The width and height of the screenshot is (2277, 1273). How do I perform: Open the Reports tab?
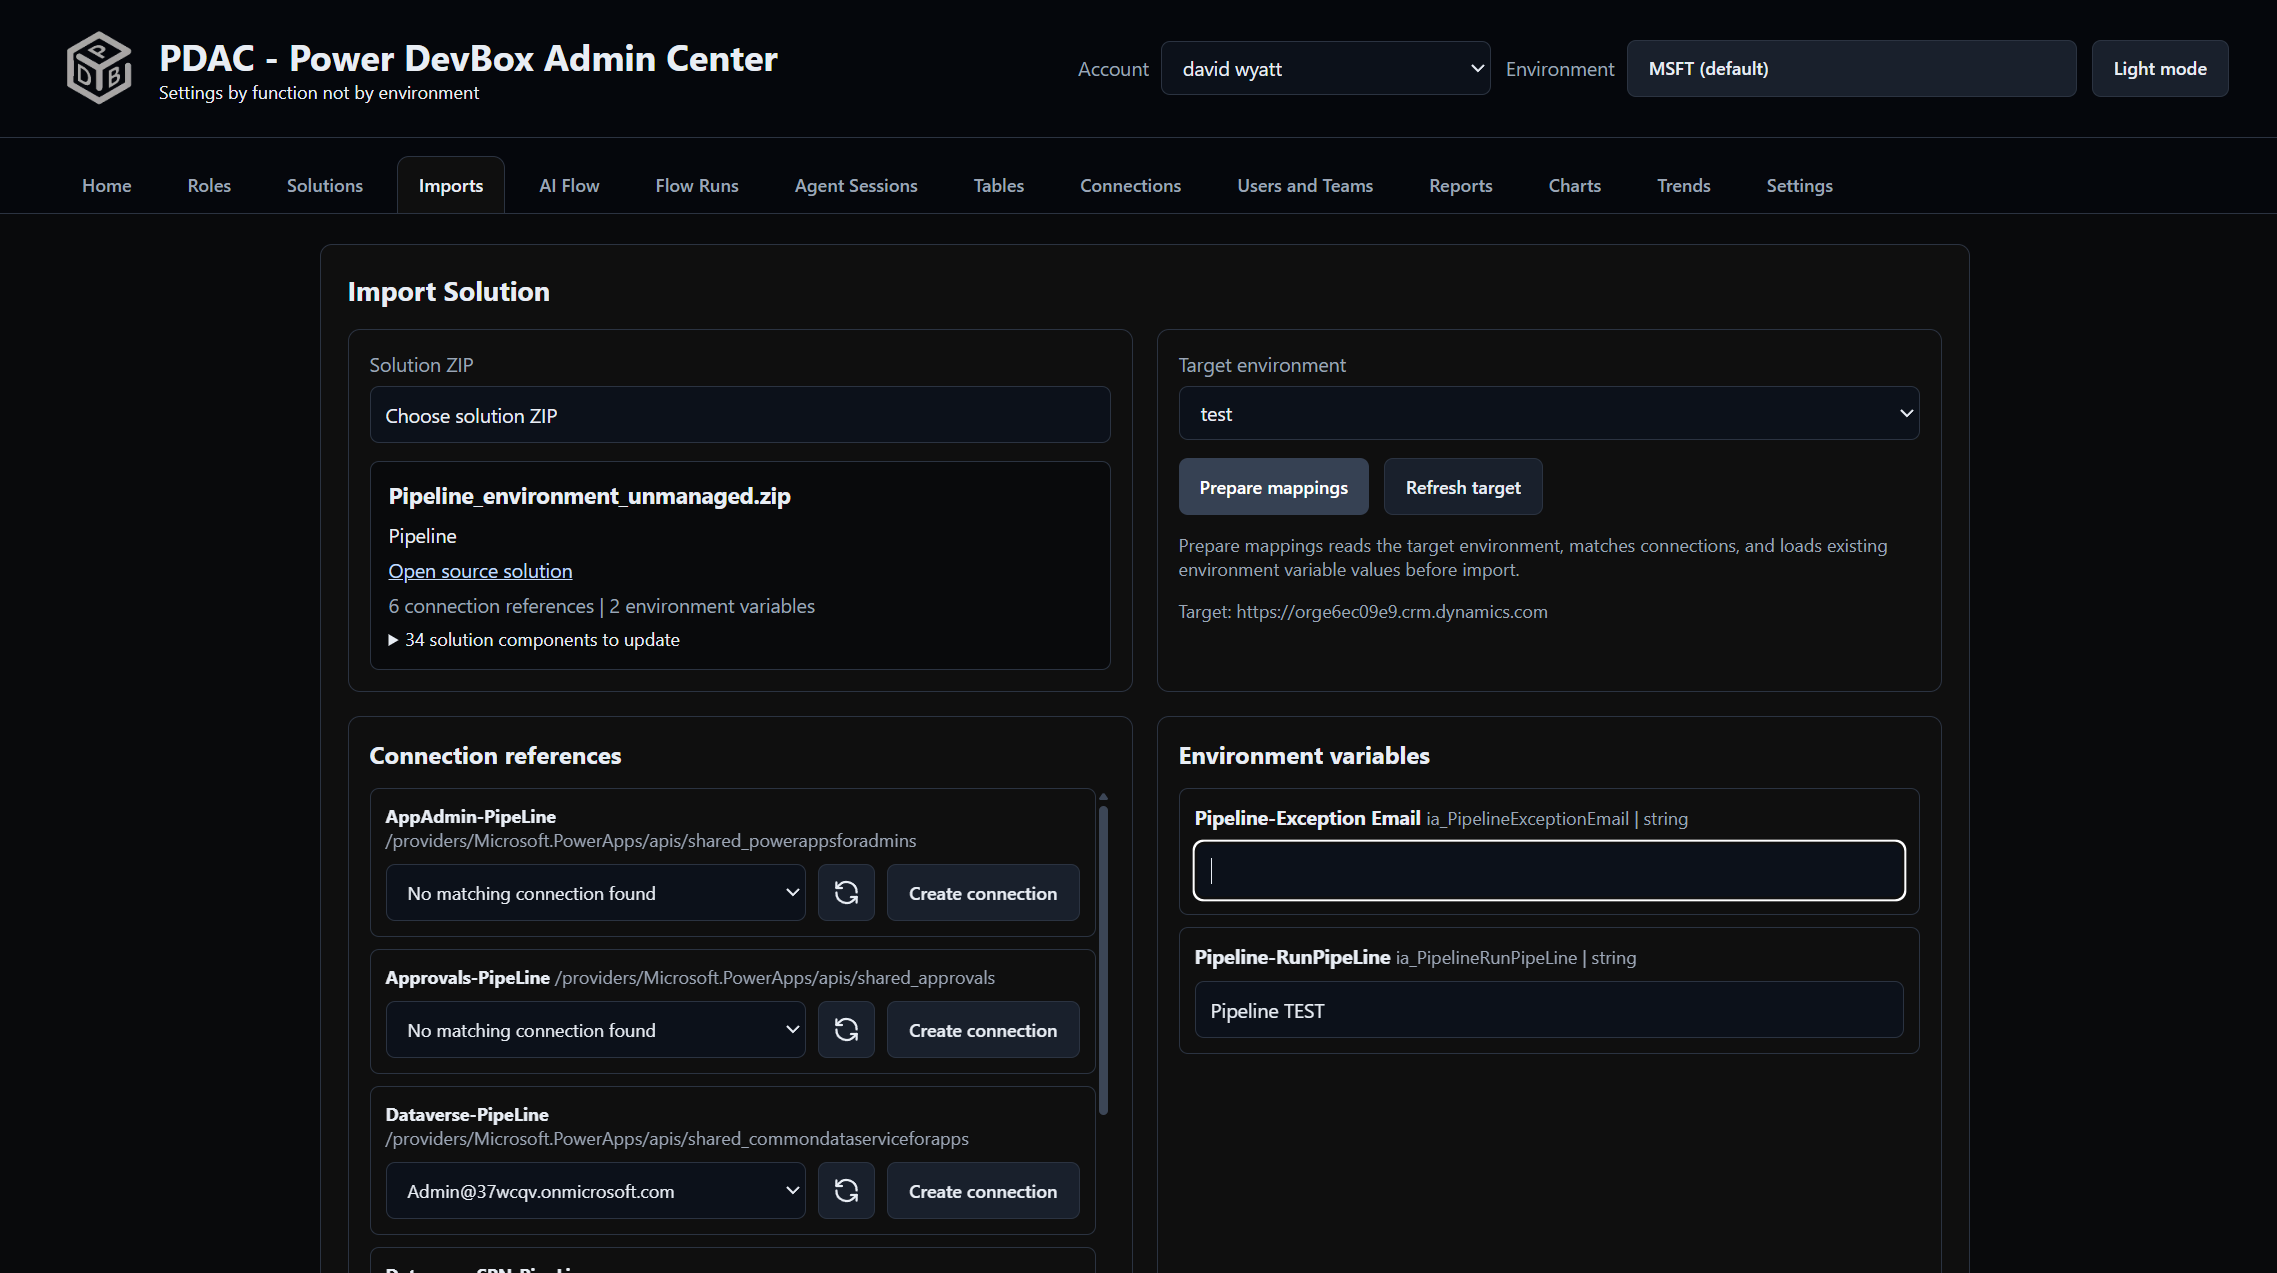point(1461,185)
